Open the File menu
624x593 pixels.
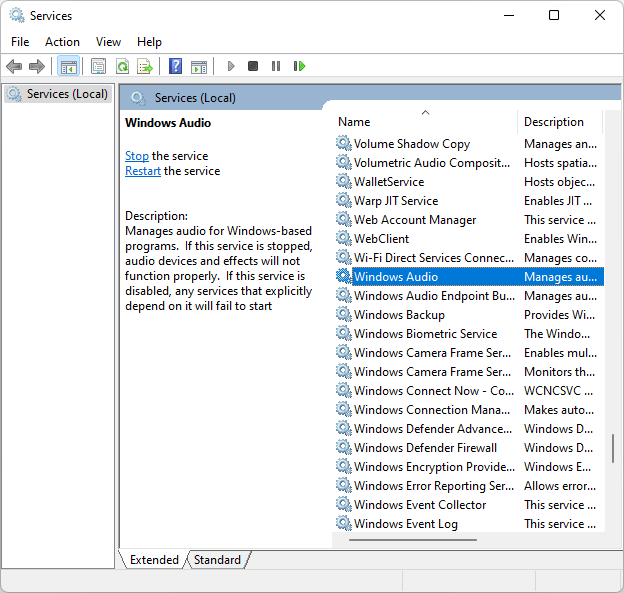point(20,42)
